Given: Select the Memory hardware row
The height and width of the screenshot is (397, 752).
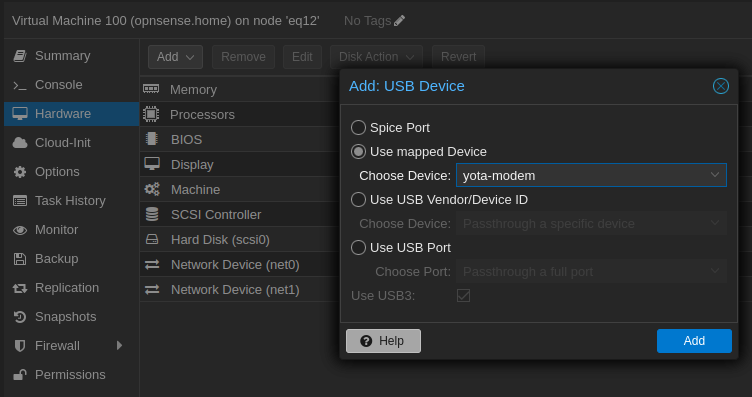Looking at the screenshot, I should (240, 89).
